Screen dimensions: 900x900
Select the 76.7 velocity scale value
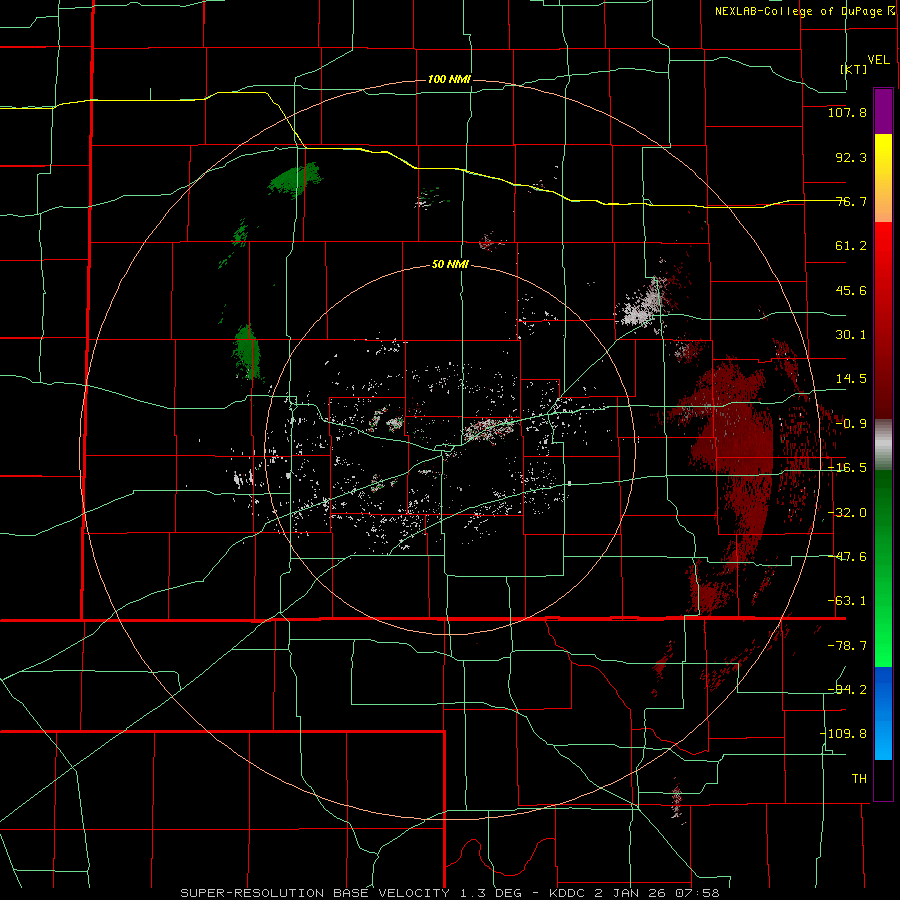coord(851,201)
